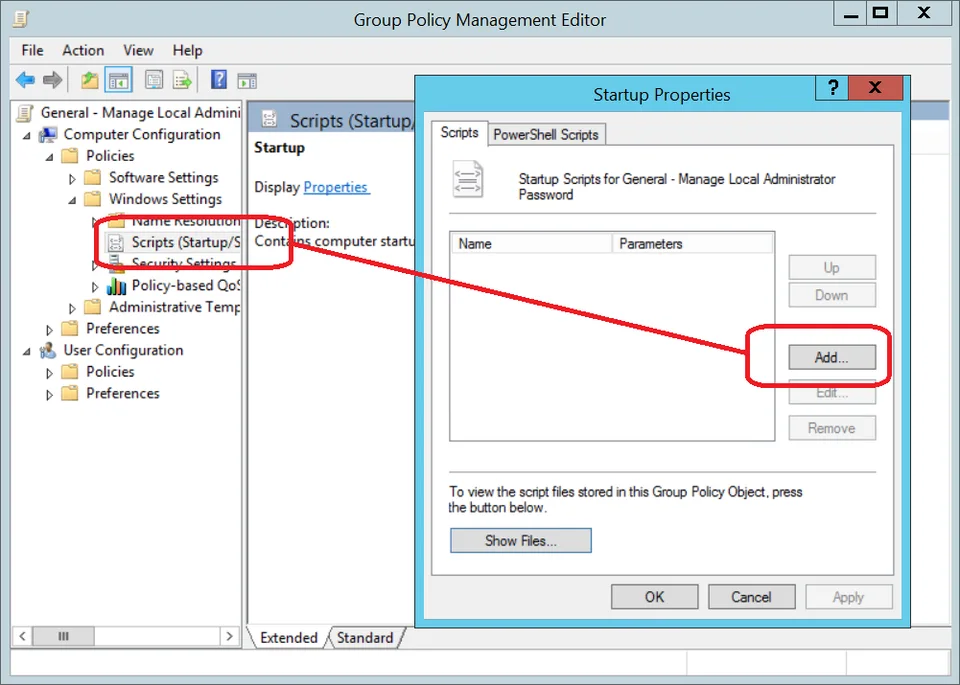Click the Apply button
The width and height of the screenshot is (960, 685).
click(x=848, y=597)
